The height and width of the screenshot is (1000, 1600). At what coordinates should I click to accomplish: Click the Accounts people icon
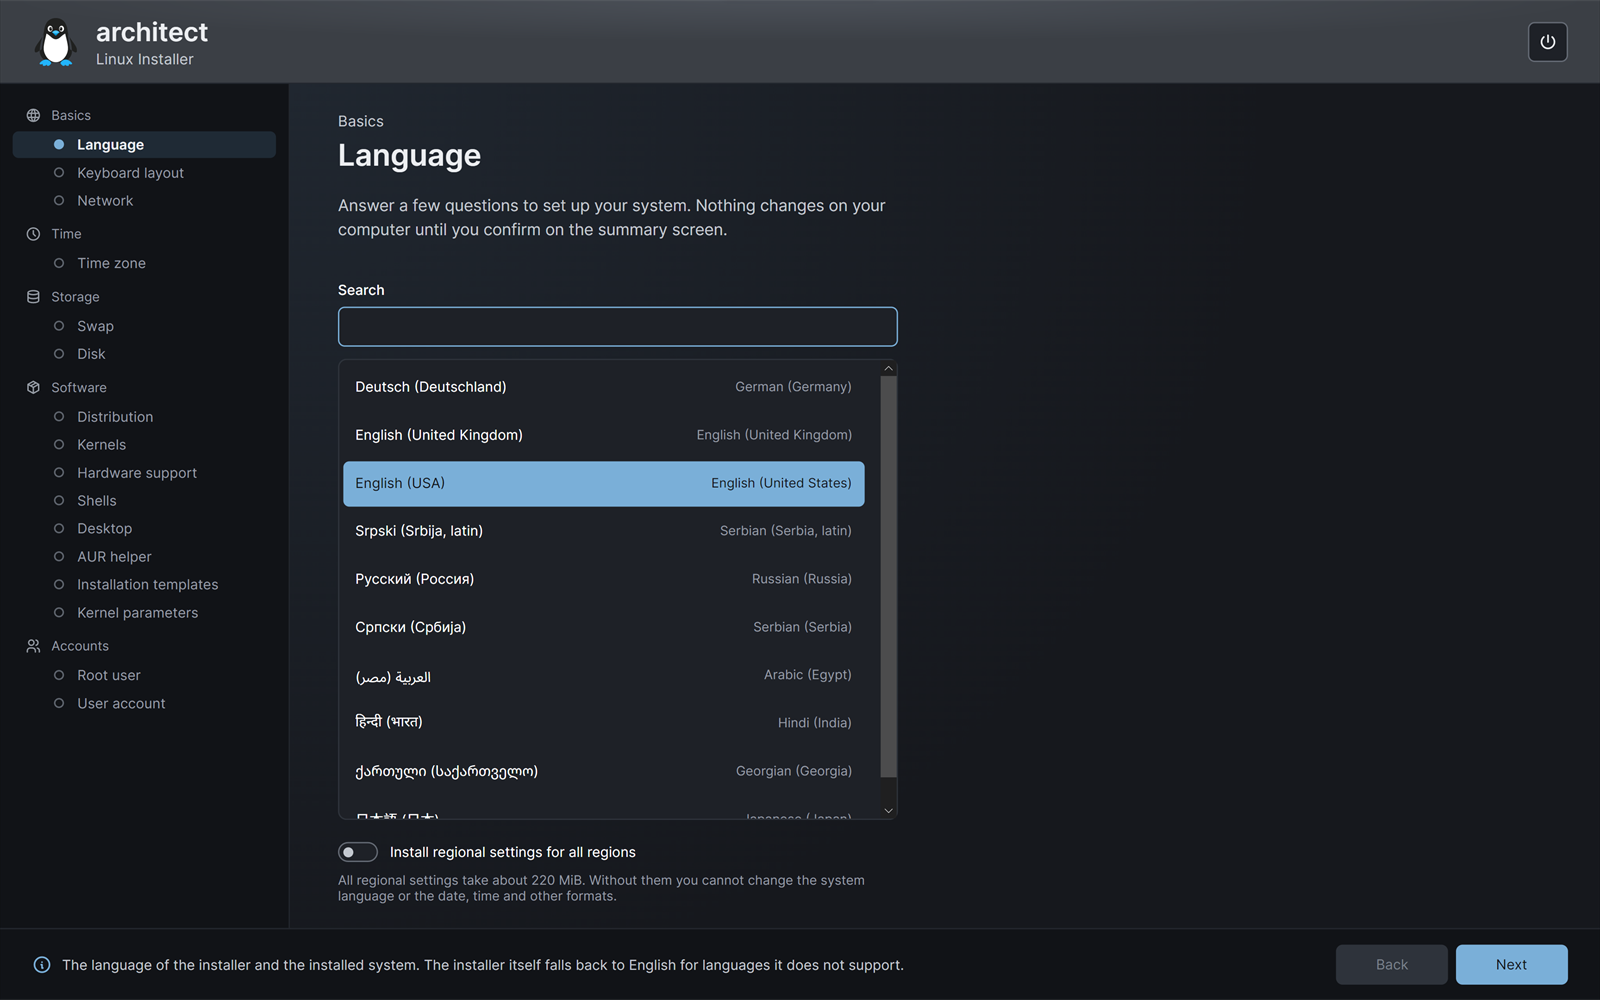click(x=33, y=646)
